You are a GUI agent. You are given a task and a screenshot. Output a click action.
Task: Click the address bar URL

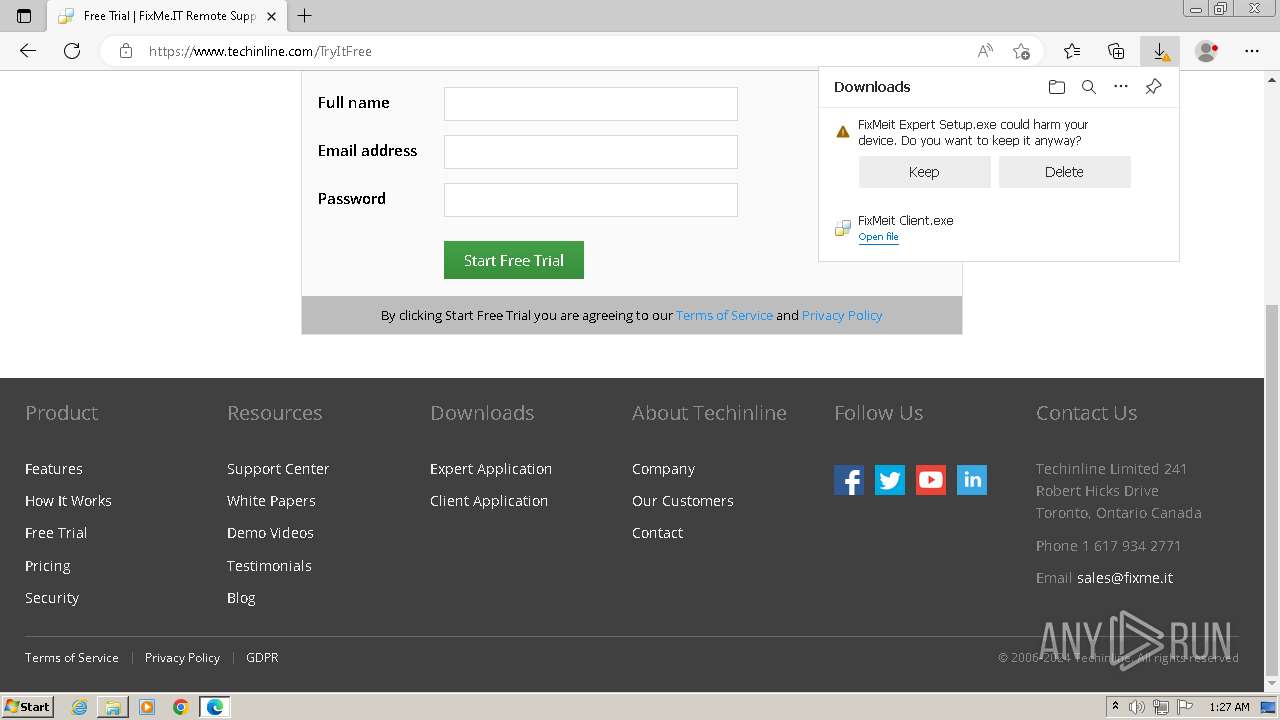tap(260, 51)
